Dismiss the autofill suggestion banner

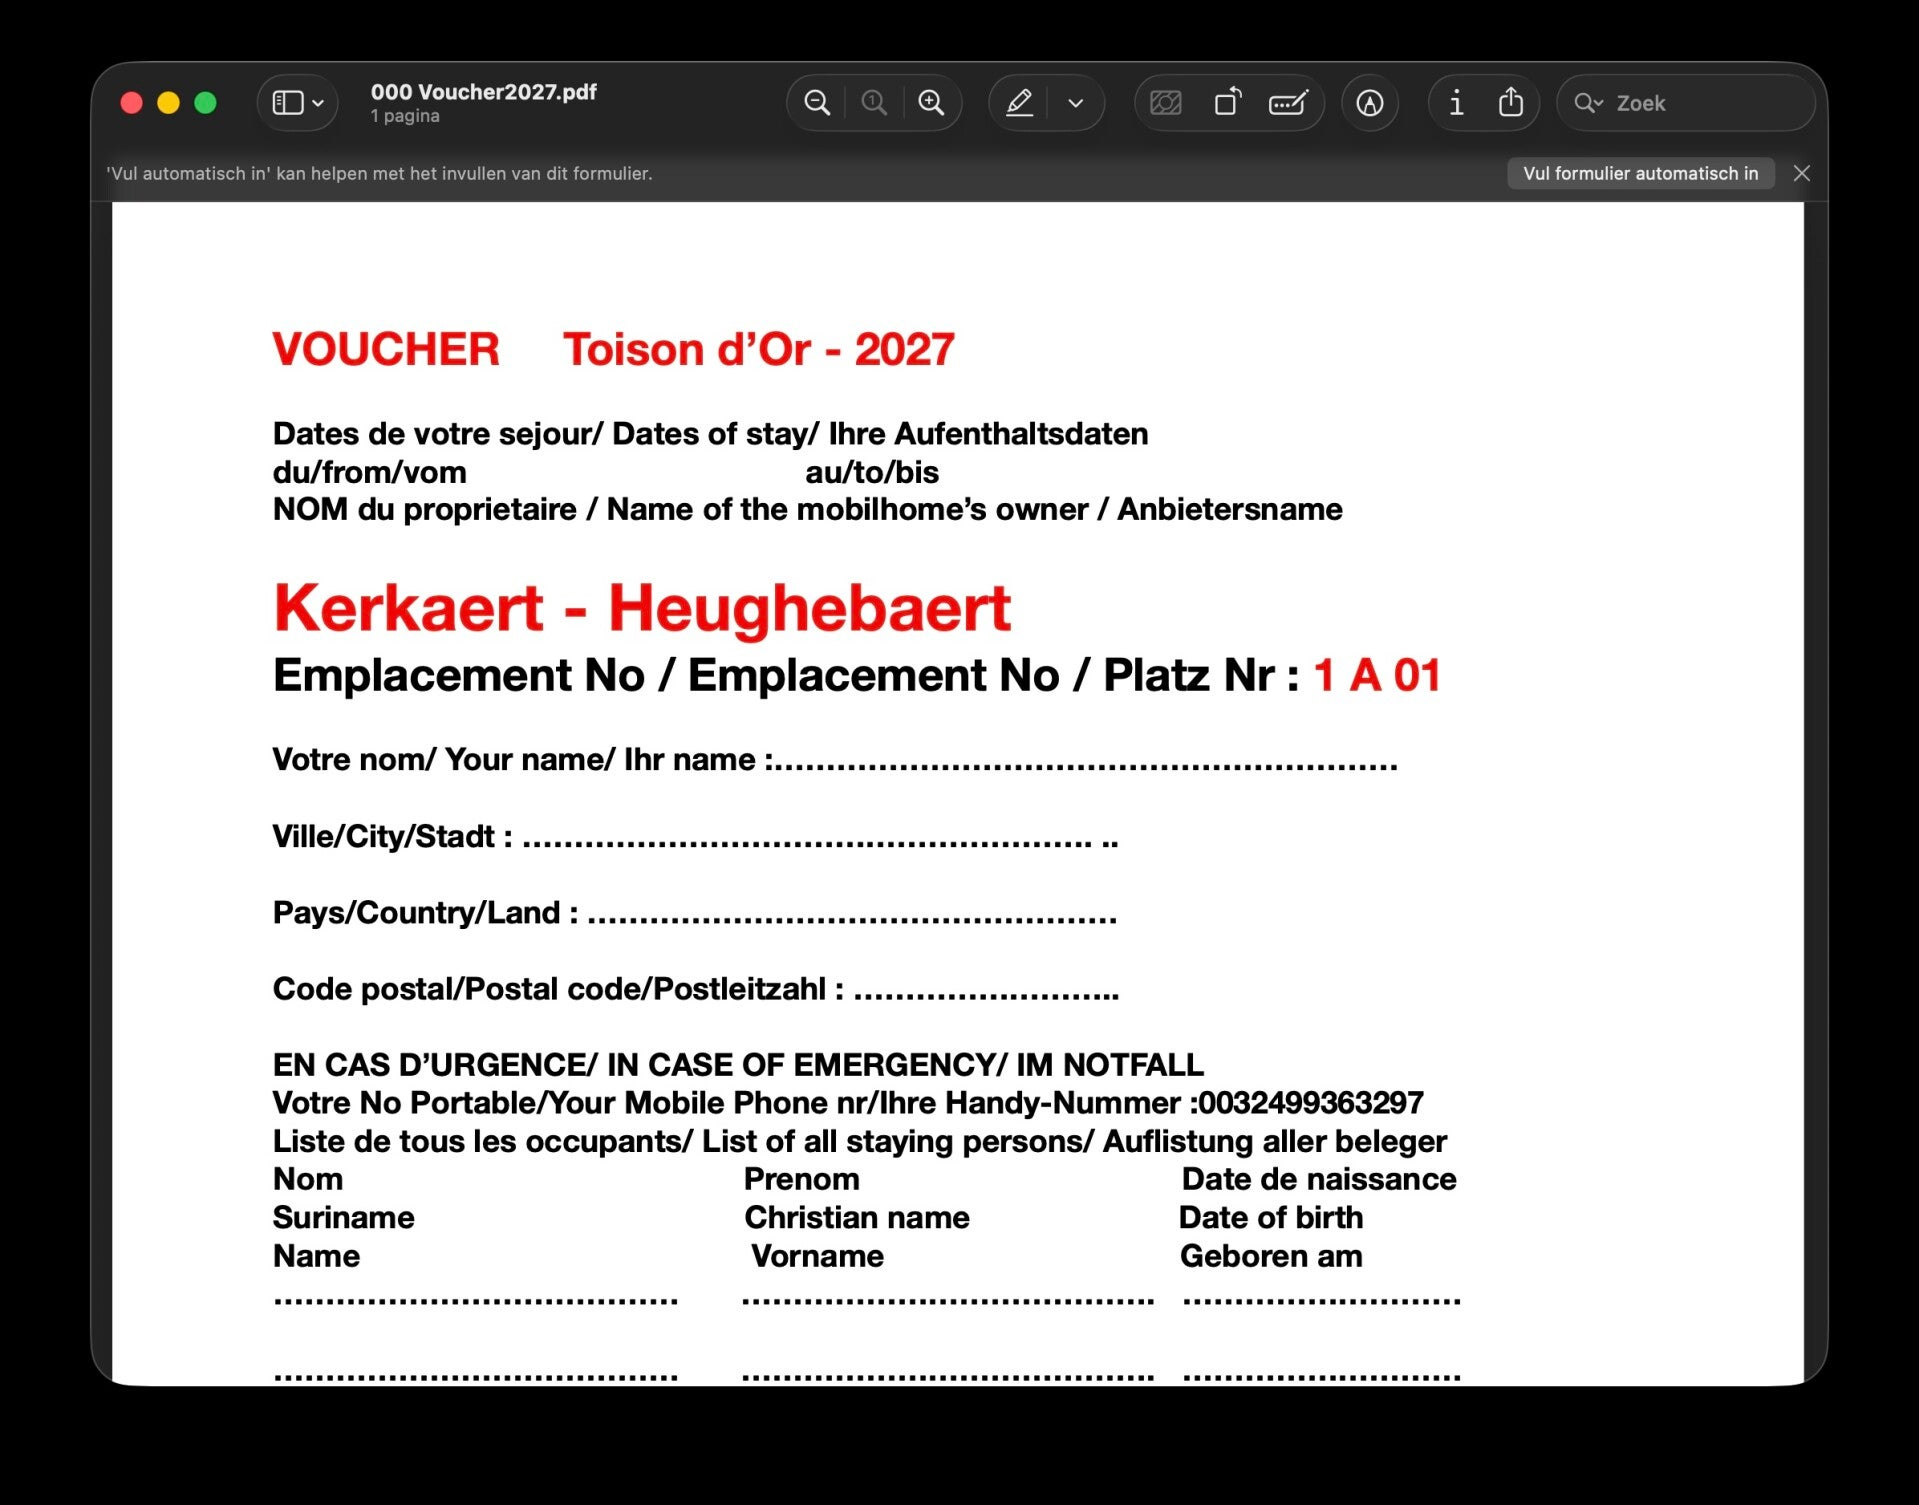(x=1802, y=173)
